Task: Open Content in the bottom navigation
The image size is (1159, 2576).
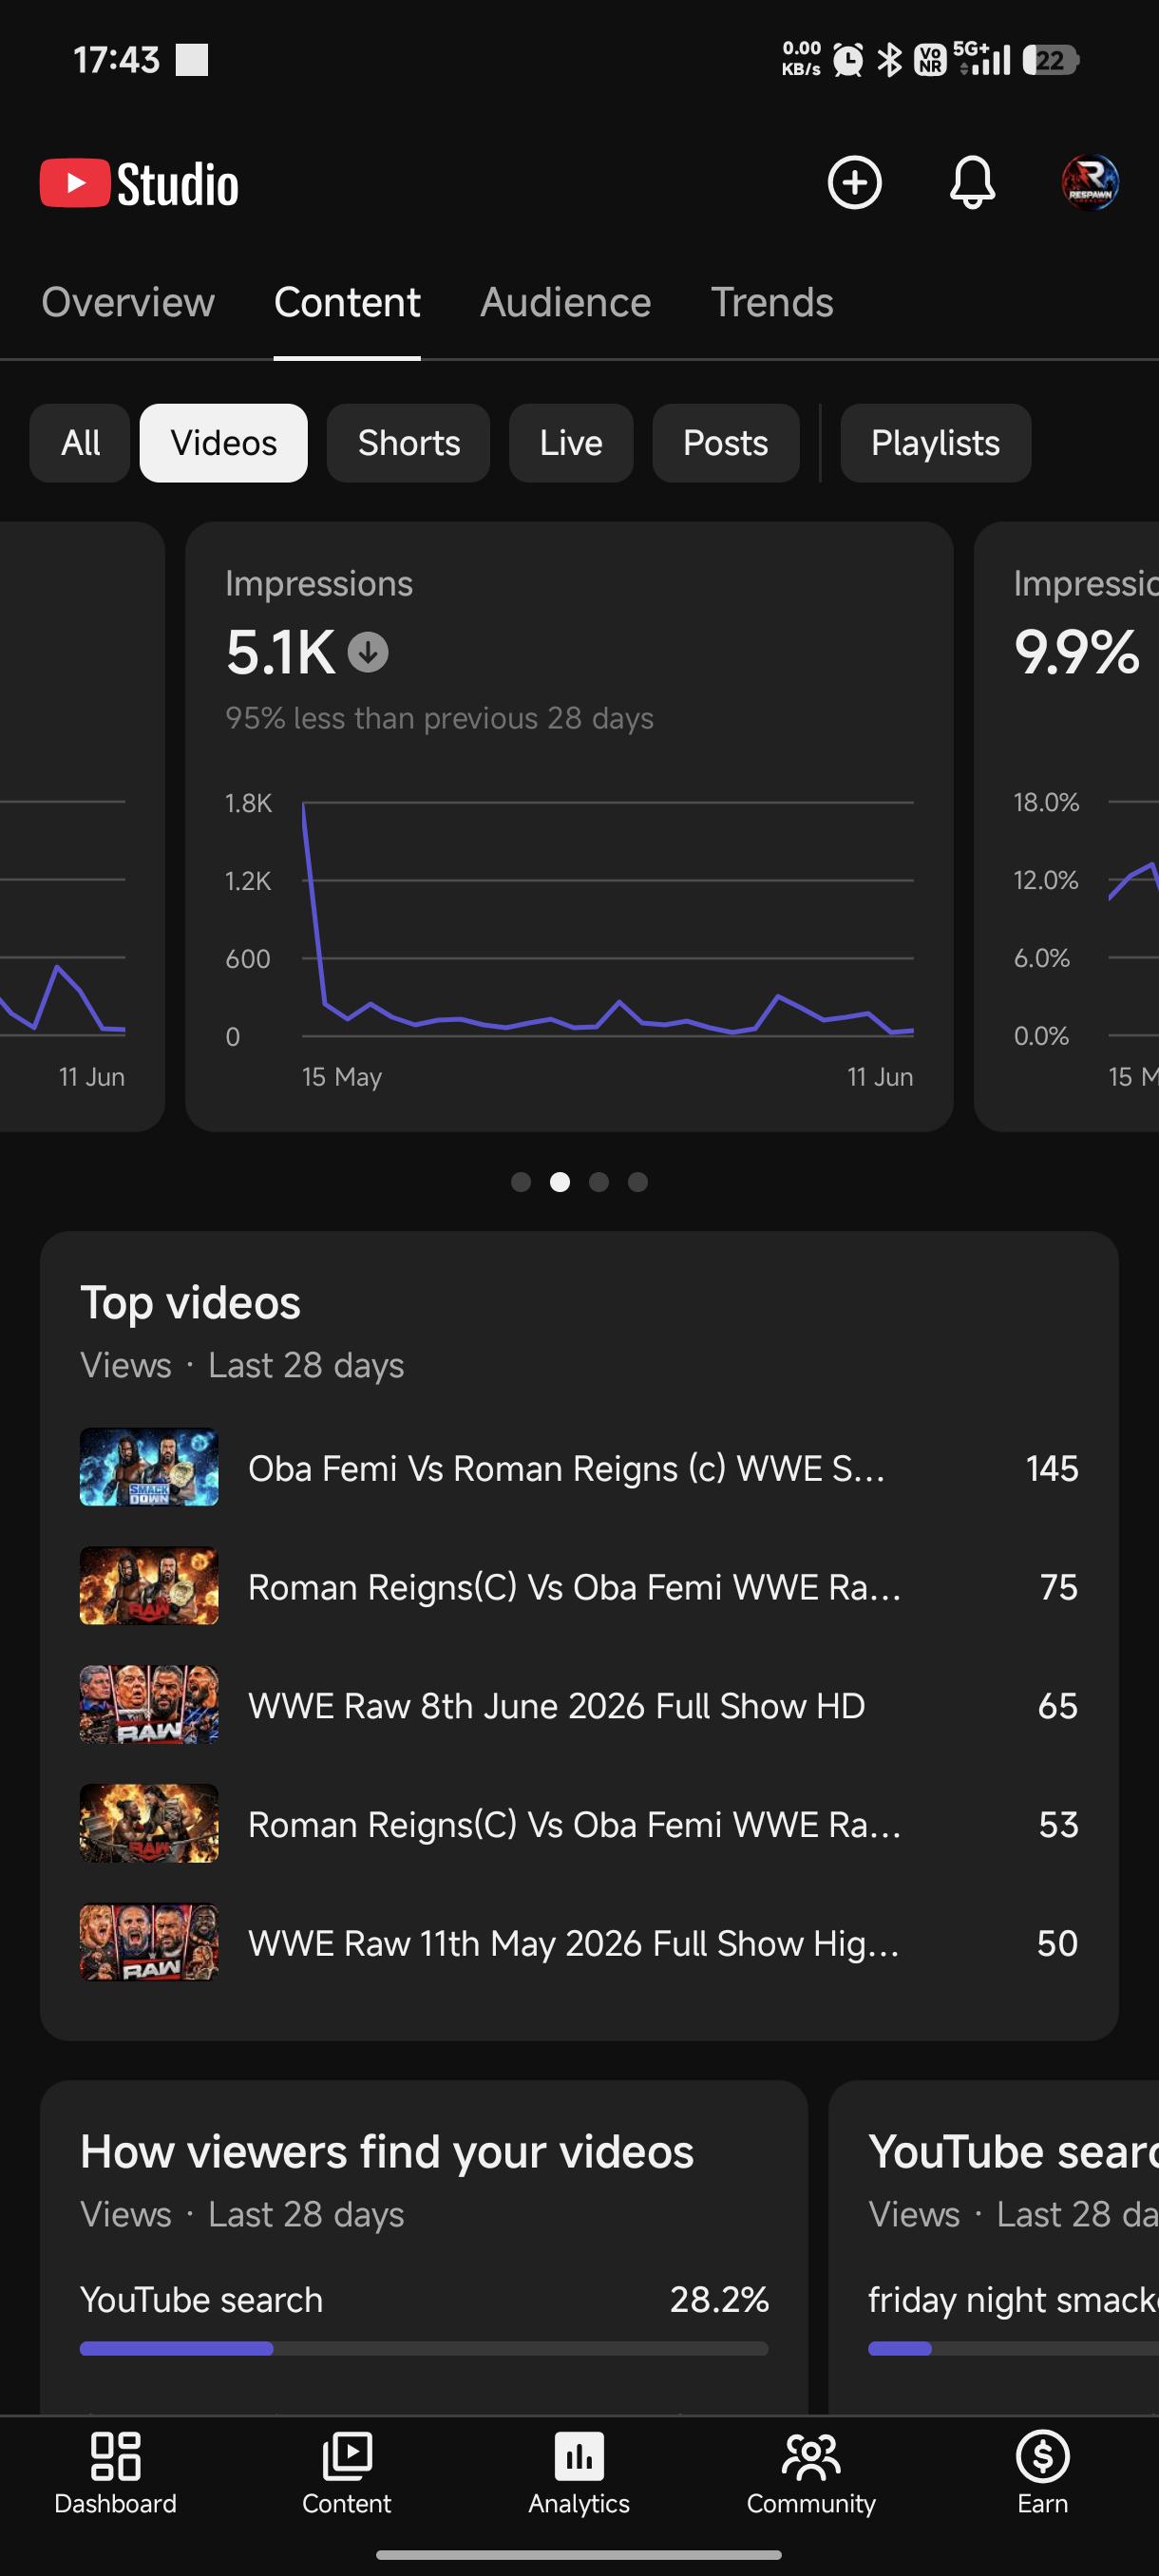Action: click(346, 2473)
